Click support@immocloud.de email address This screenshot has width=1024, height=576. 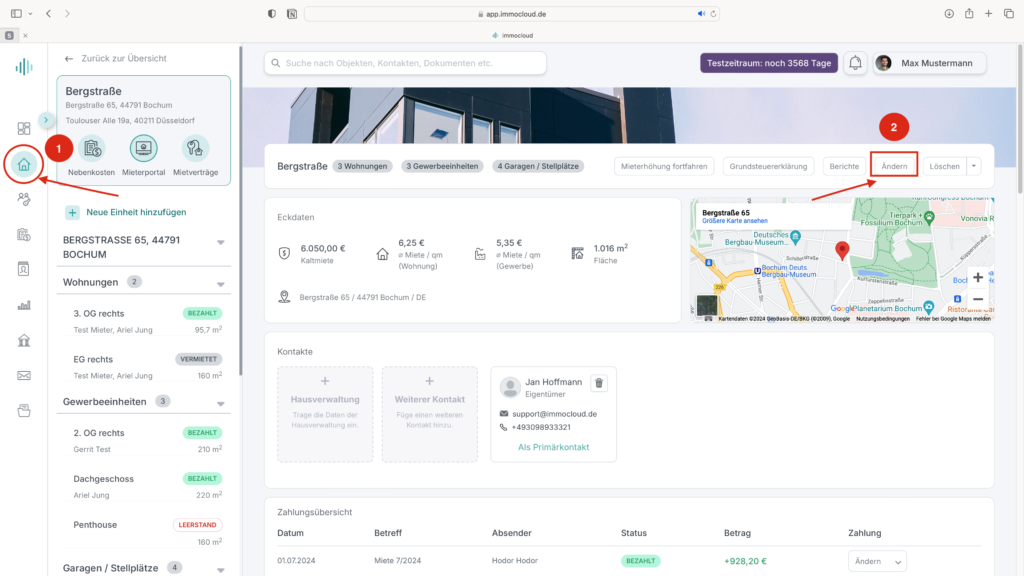pyautogui.click(x=554, y=414)
